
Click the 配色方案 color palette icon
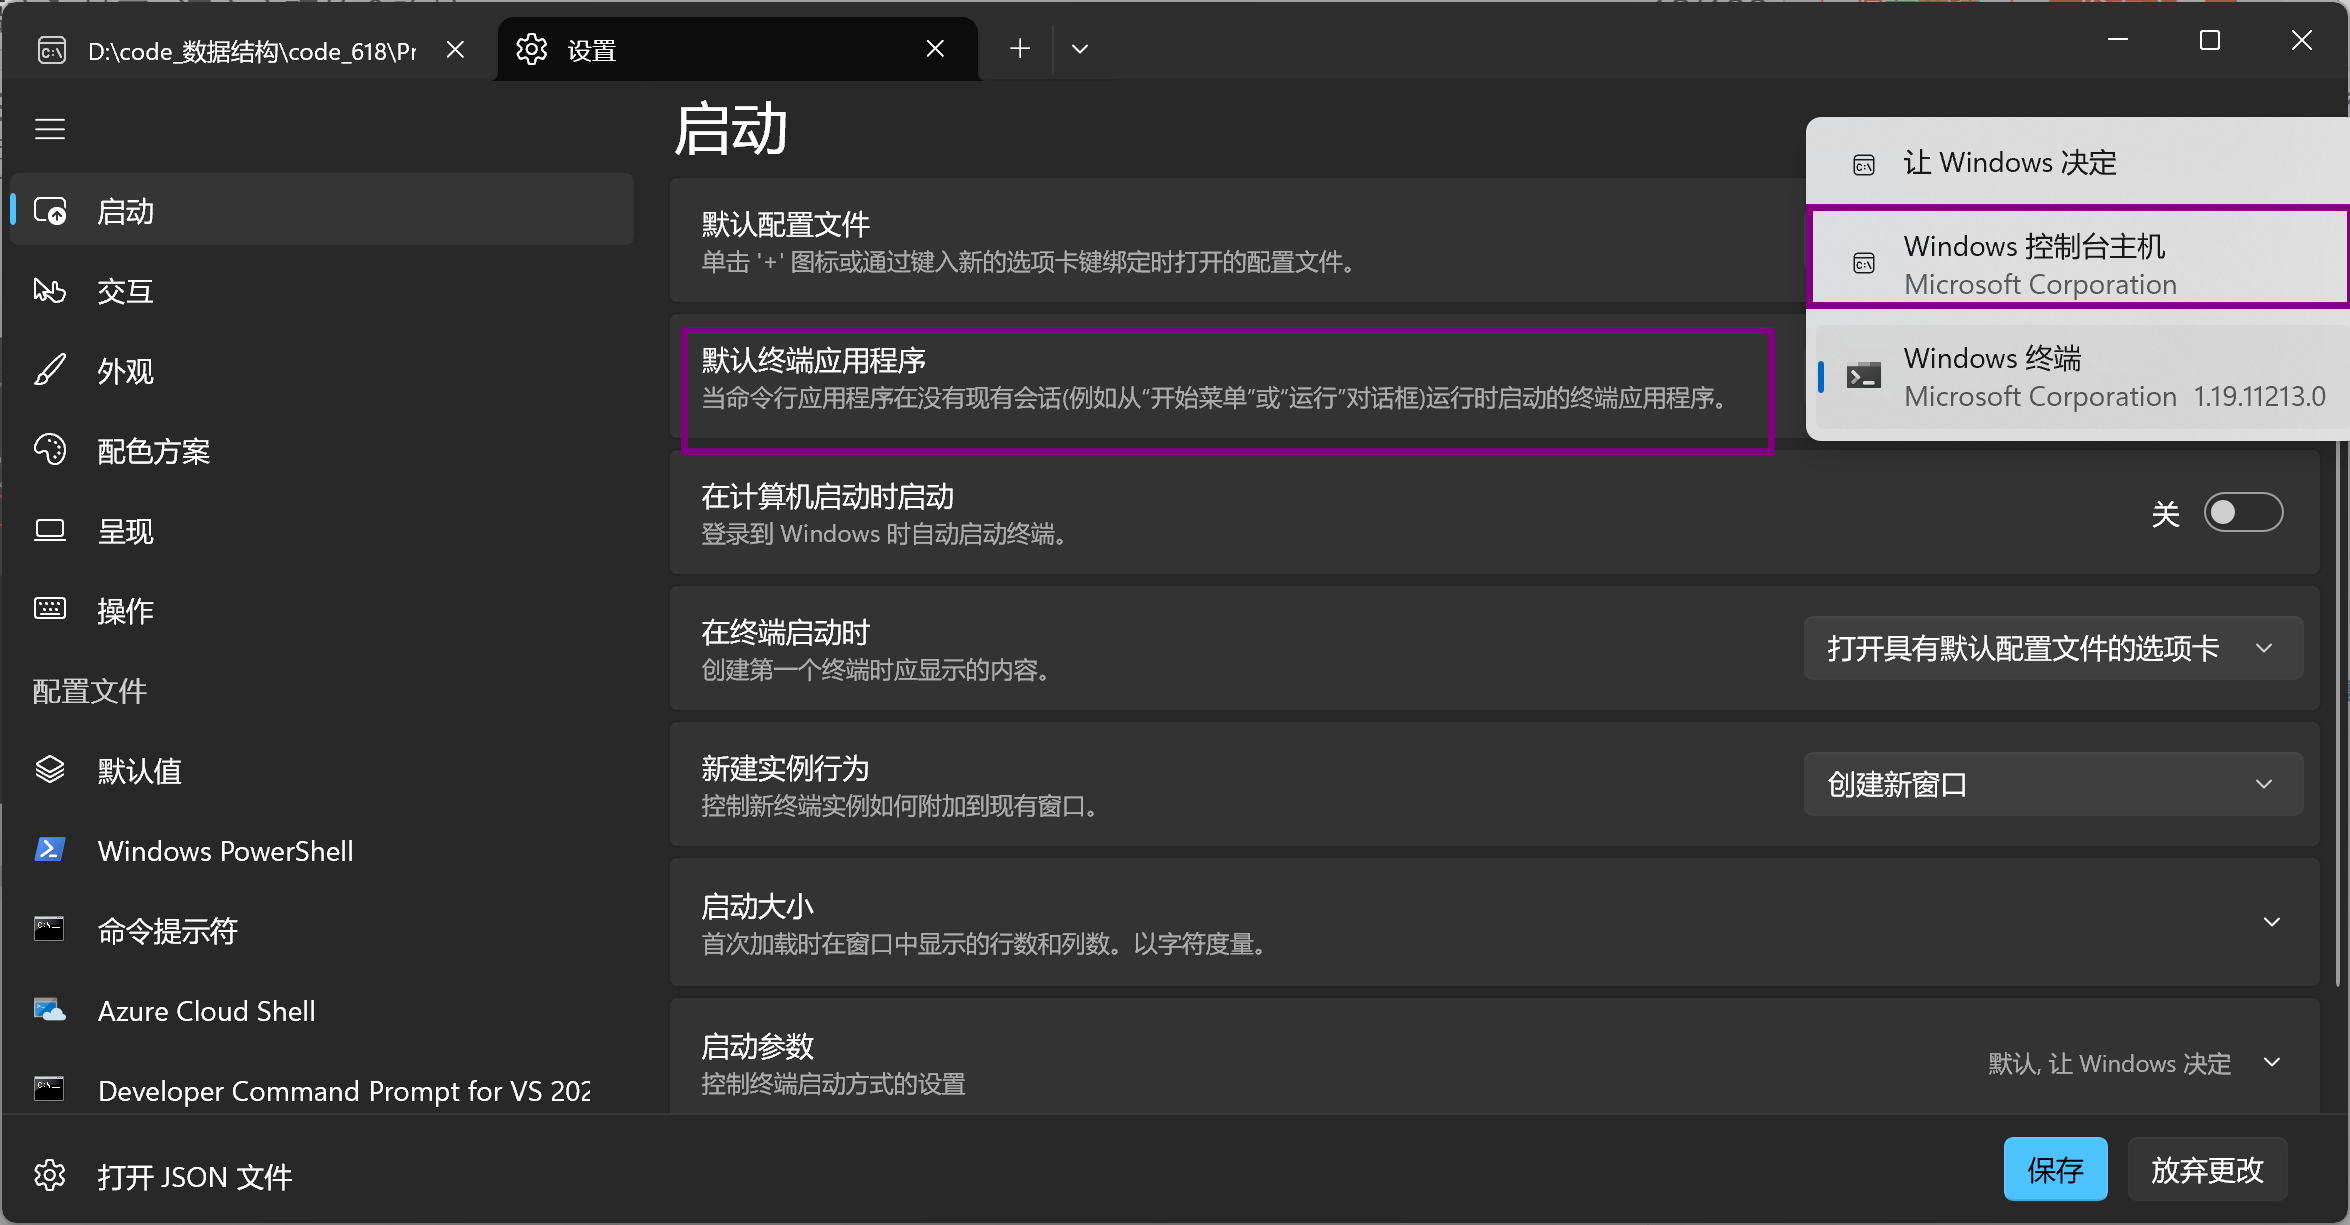pos(50,451)
